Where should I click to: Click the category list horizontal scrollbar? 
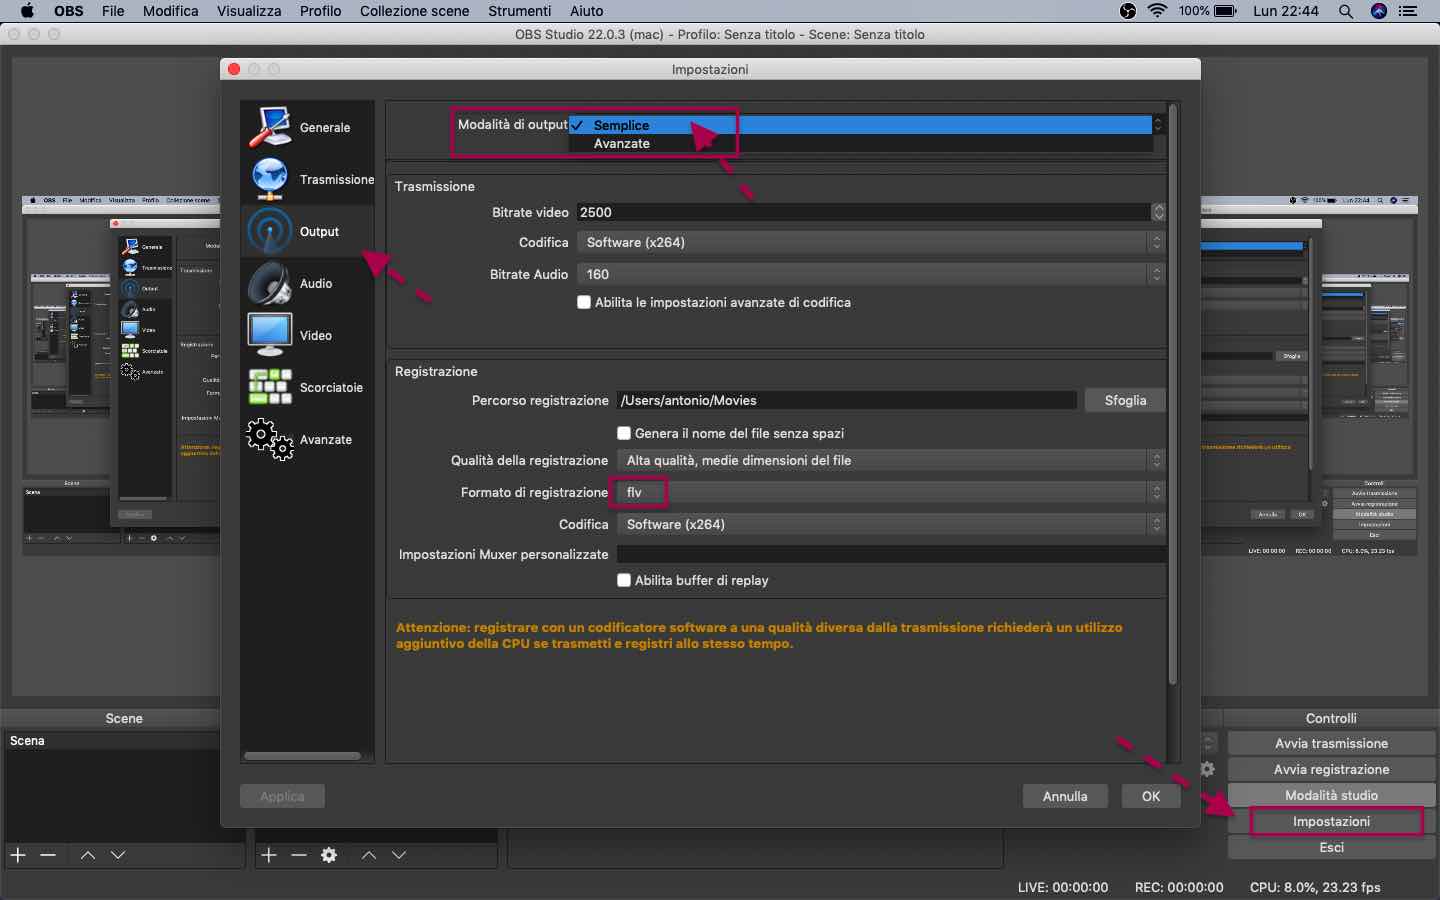point(302,756)
